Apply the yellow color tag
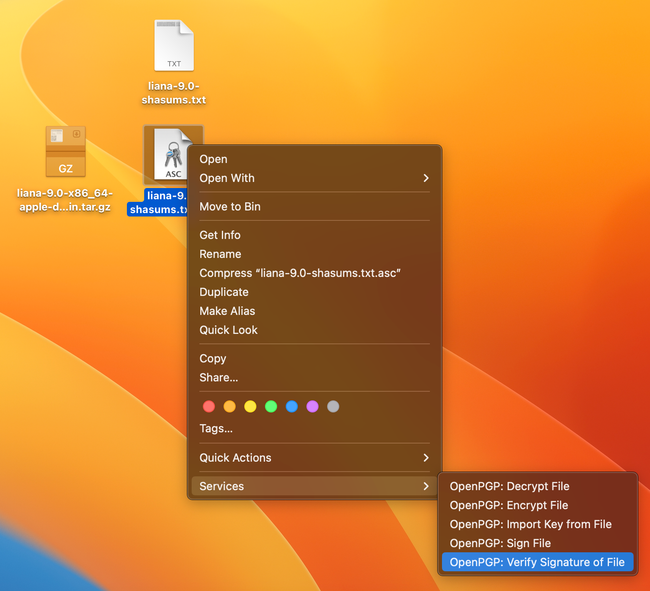This screenshot has width=650, height=591. coord(250,407)
